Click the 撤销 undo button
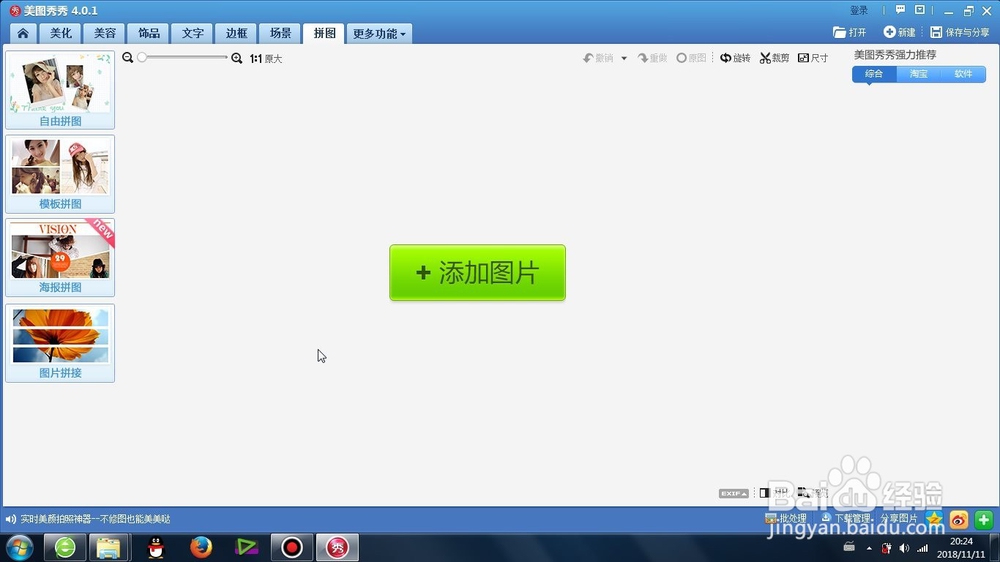The height and width of the screenshot is (562, 1000). [598, 58]
